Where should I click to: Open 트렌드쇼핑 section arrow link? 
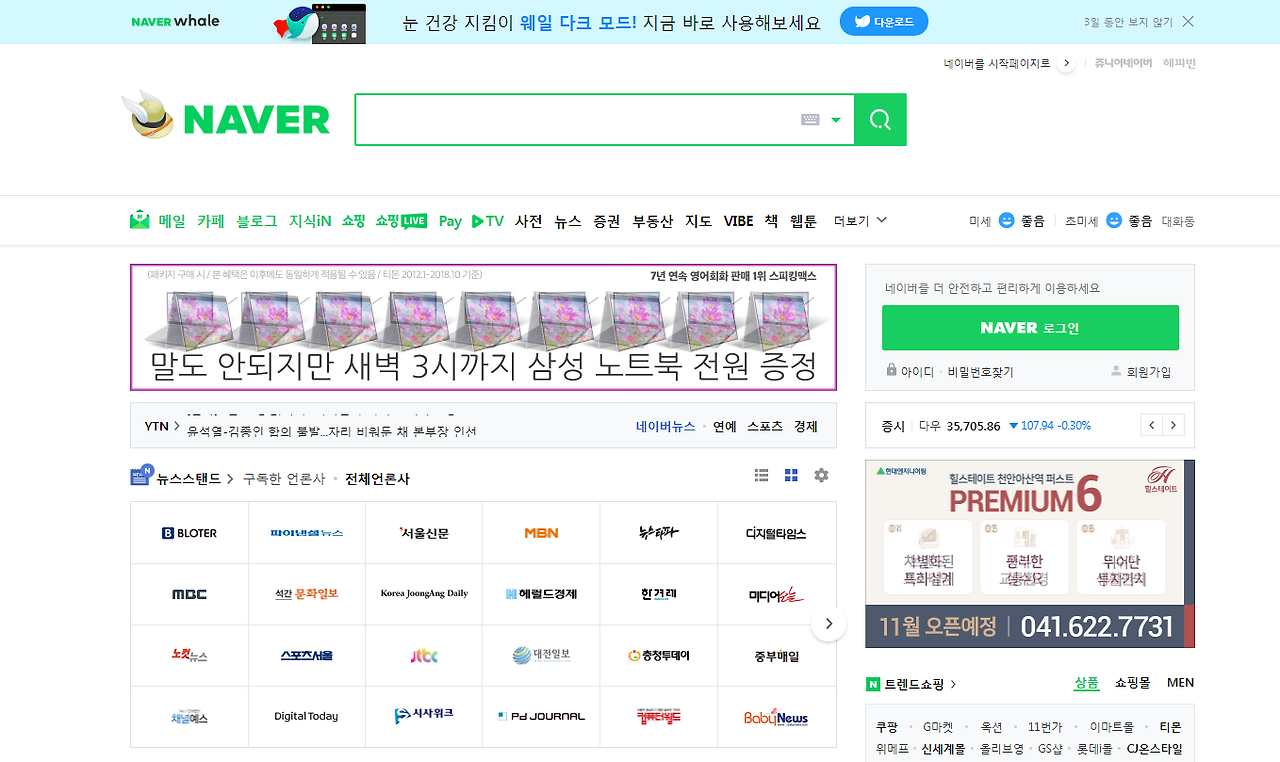953,684
